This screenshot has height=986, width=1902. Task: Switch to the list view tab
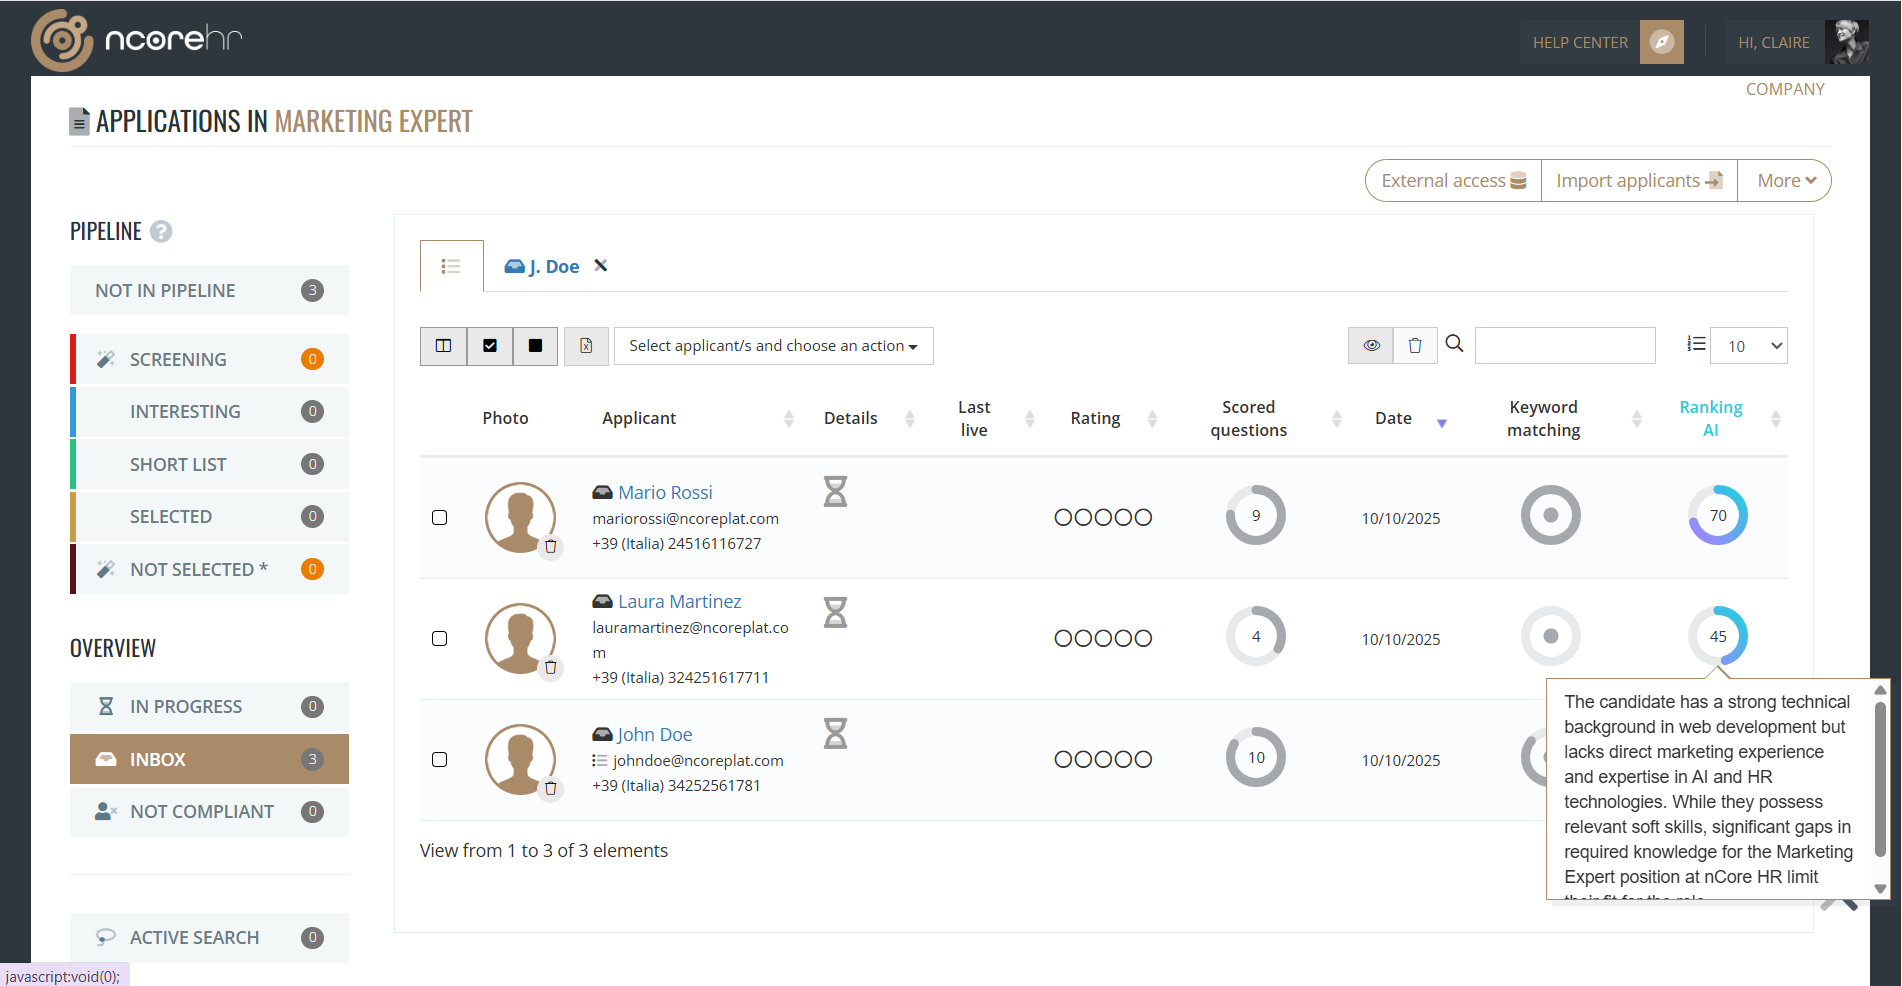451,266
